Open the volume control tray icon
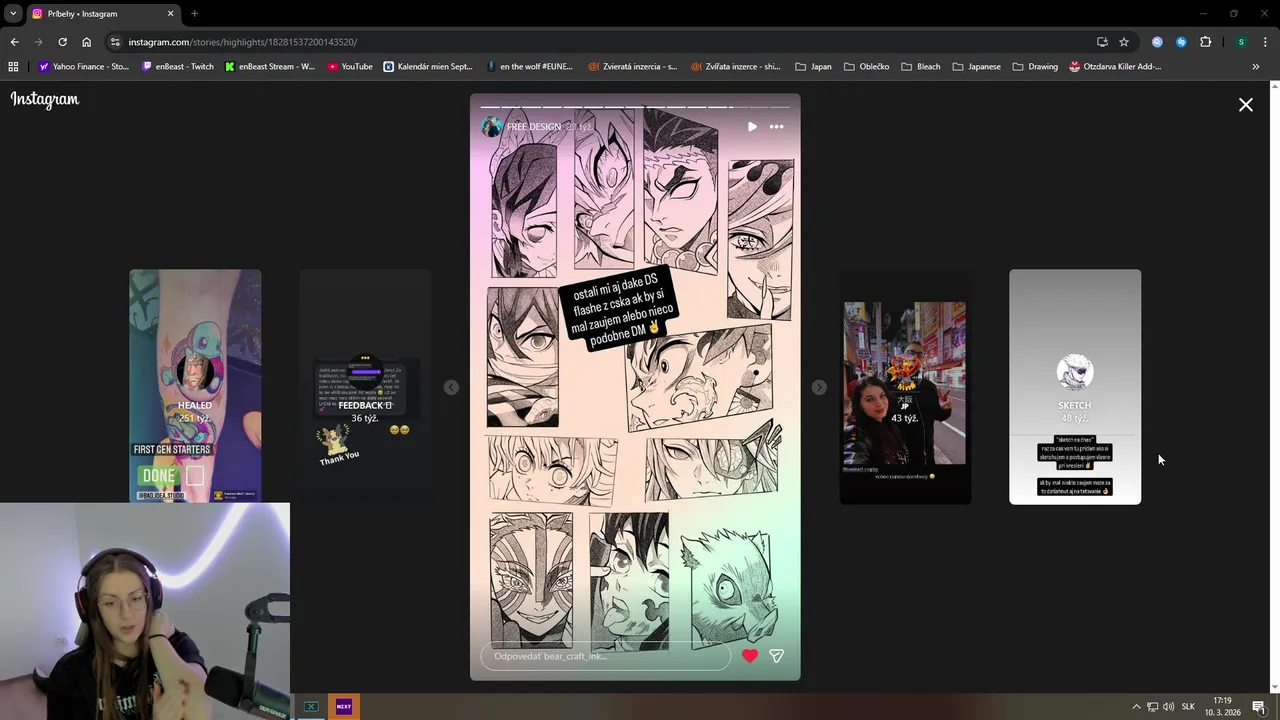1280x720 pixels. coord(1168,707)
